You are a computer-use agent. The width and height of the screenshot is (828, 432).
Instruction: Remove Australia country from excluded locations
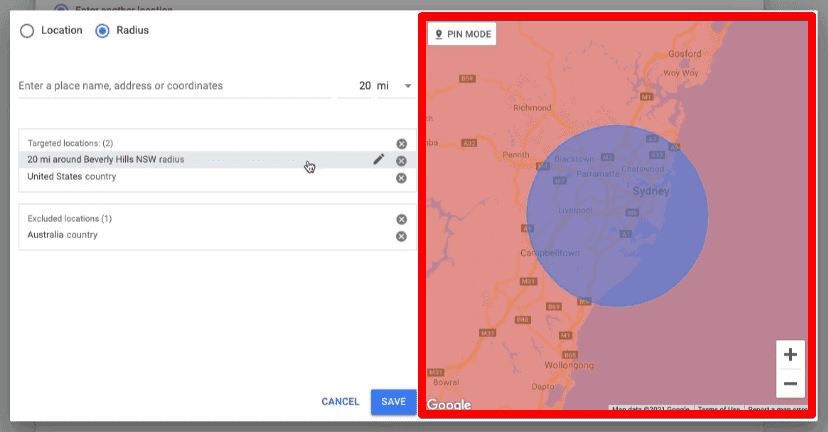coord(401,236)
